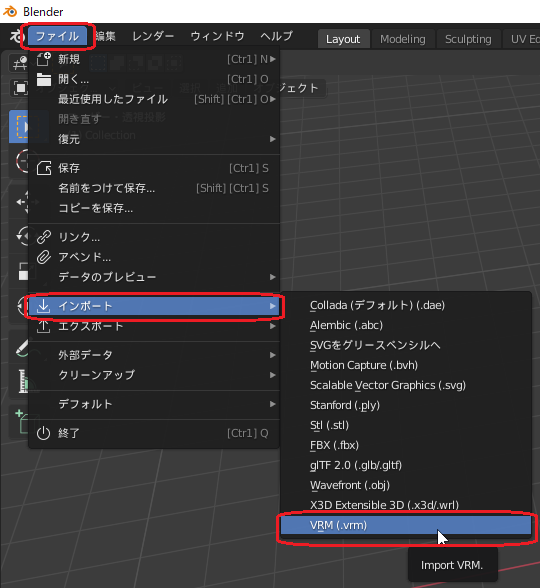
Task: Switch to the Sculpting workspace tab
Action: click(468, 39)
